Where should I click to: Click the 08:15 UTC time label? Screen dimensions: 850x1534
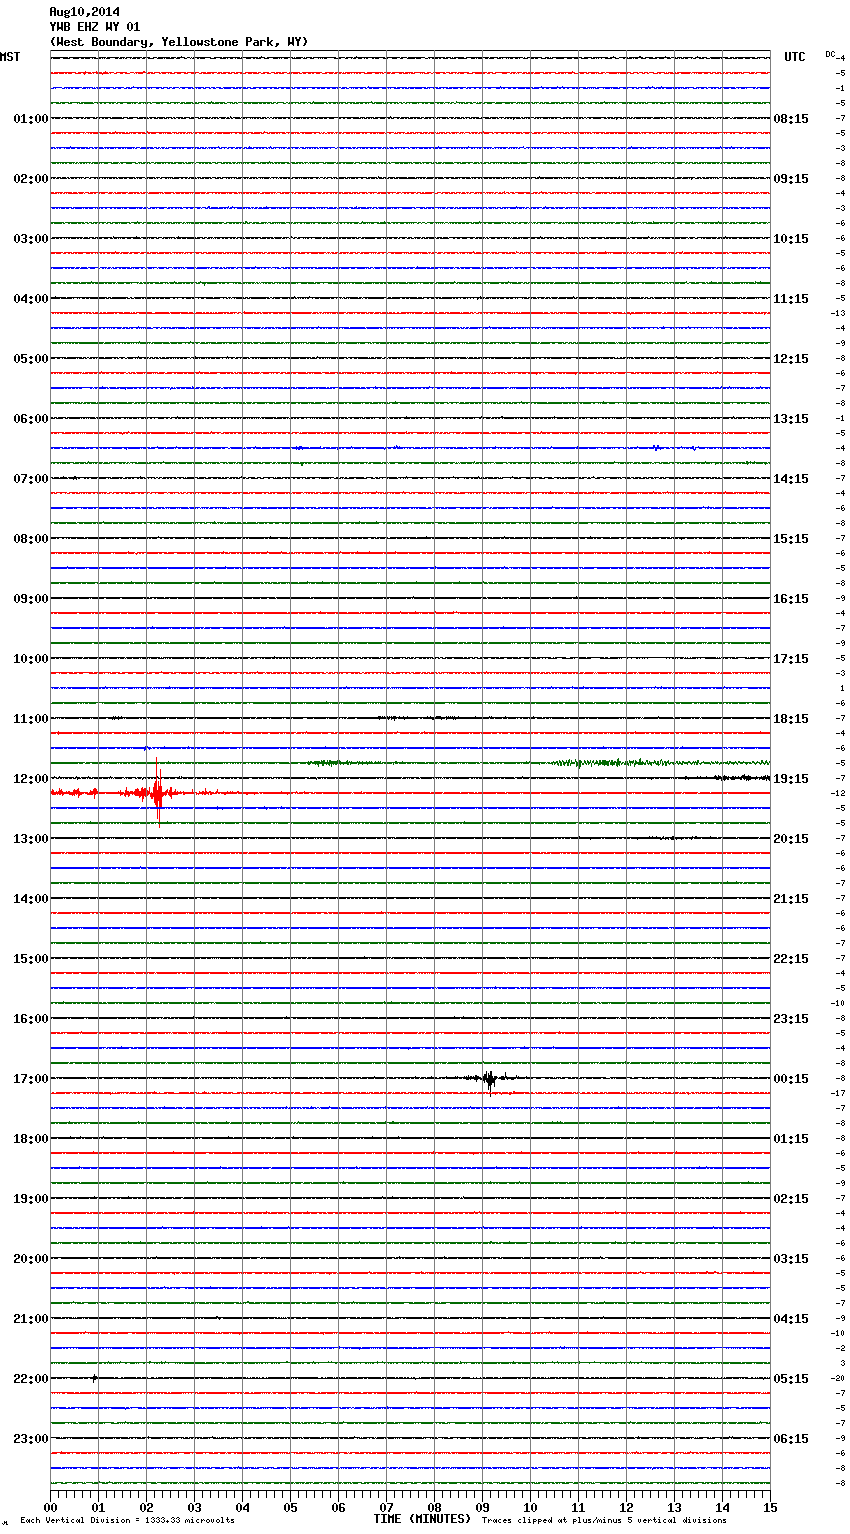click(x=791, y=119)
